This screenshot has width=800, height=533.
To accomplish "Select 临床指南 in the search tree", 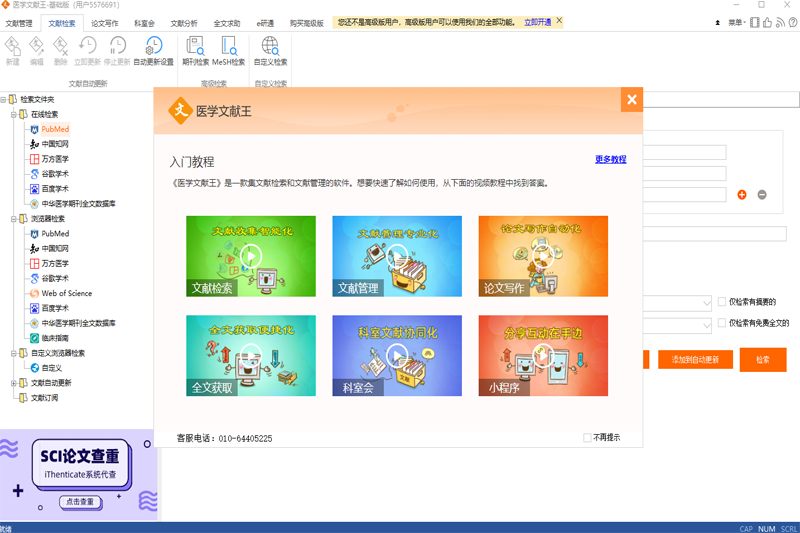I will tap(56, 338).
